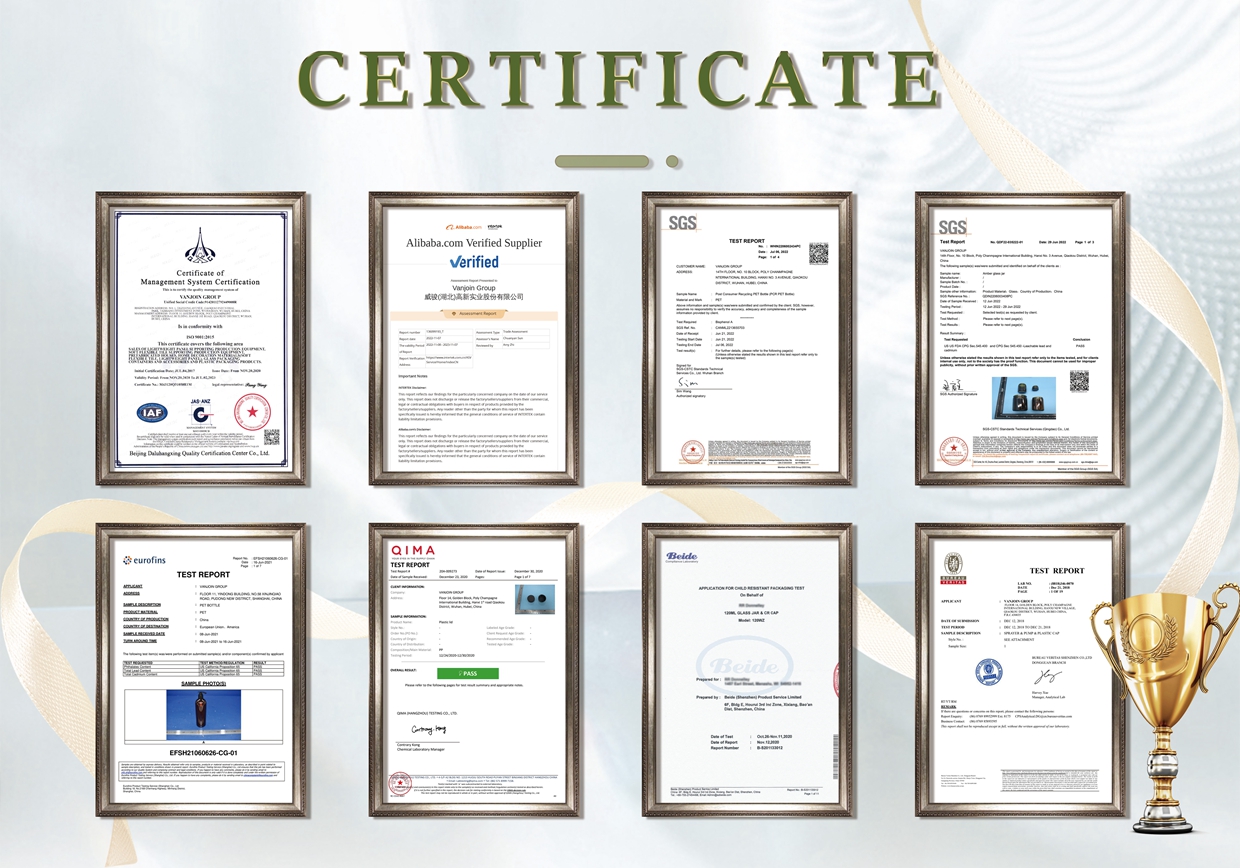The image size is (1240, 868).
Task: Click the red star seal on ISO certificate
Action: pyautogui.click(x=252, y=412)
